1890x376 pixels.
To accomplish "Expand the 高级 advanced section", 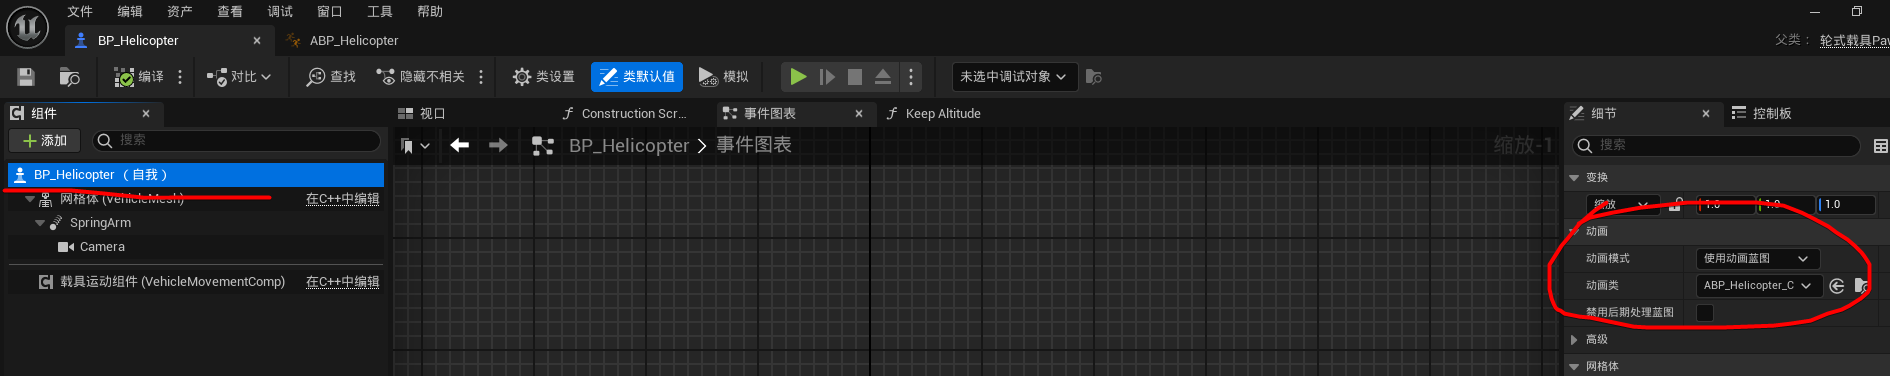I will pos(1574,340).
